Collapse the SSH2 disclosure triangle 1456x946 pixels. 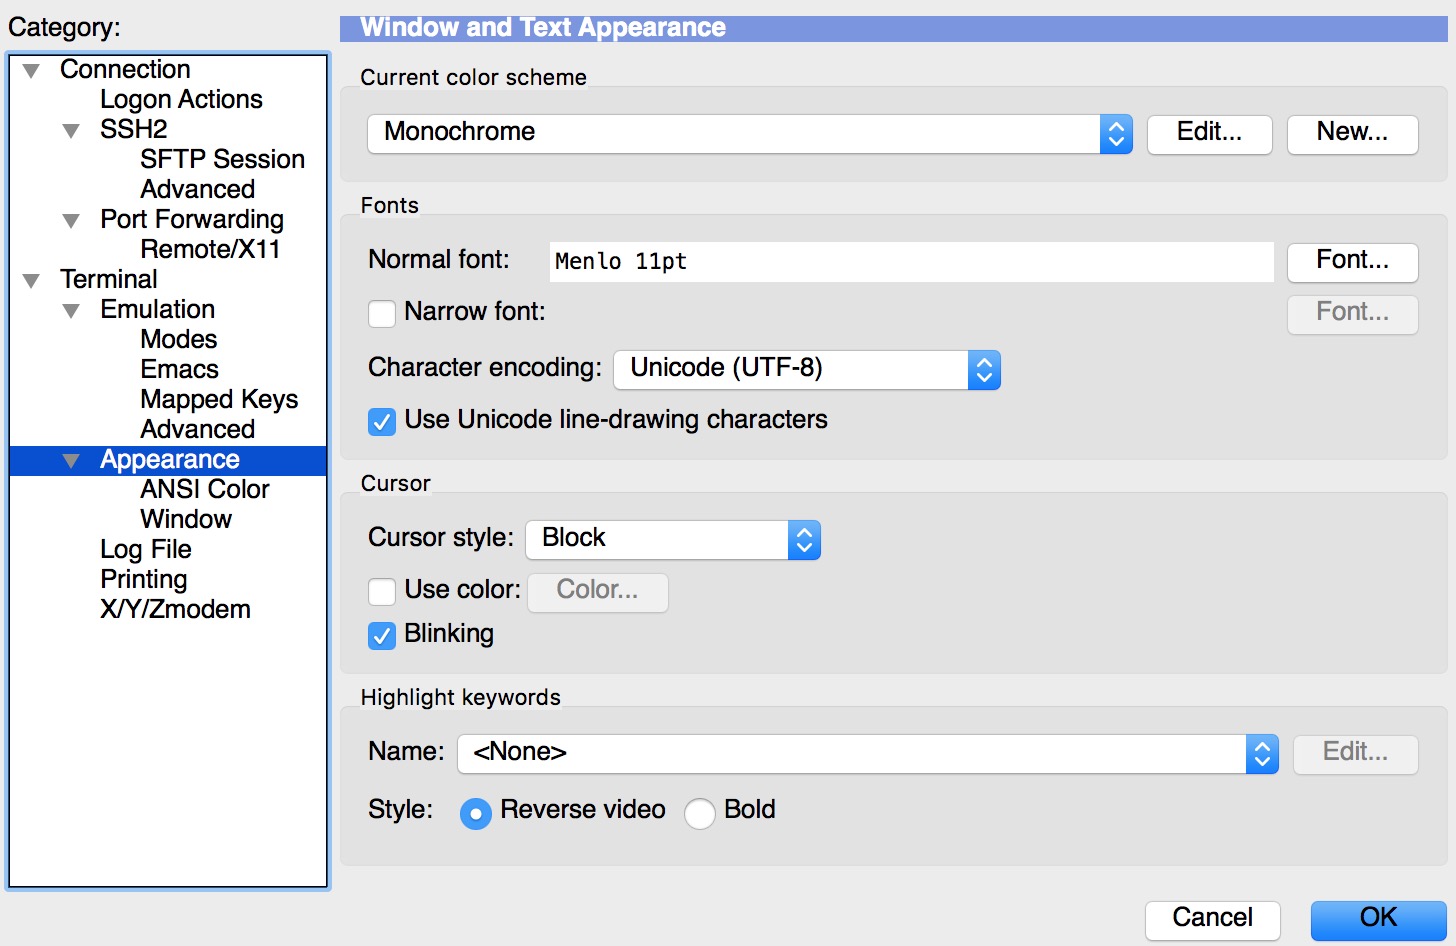click(71, 131)
